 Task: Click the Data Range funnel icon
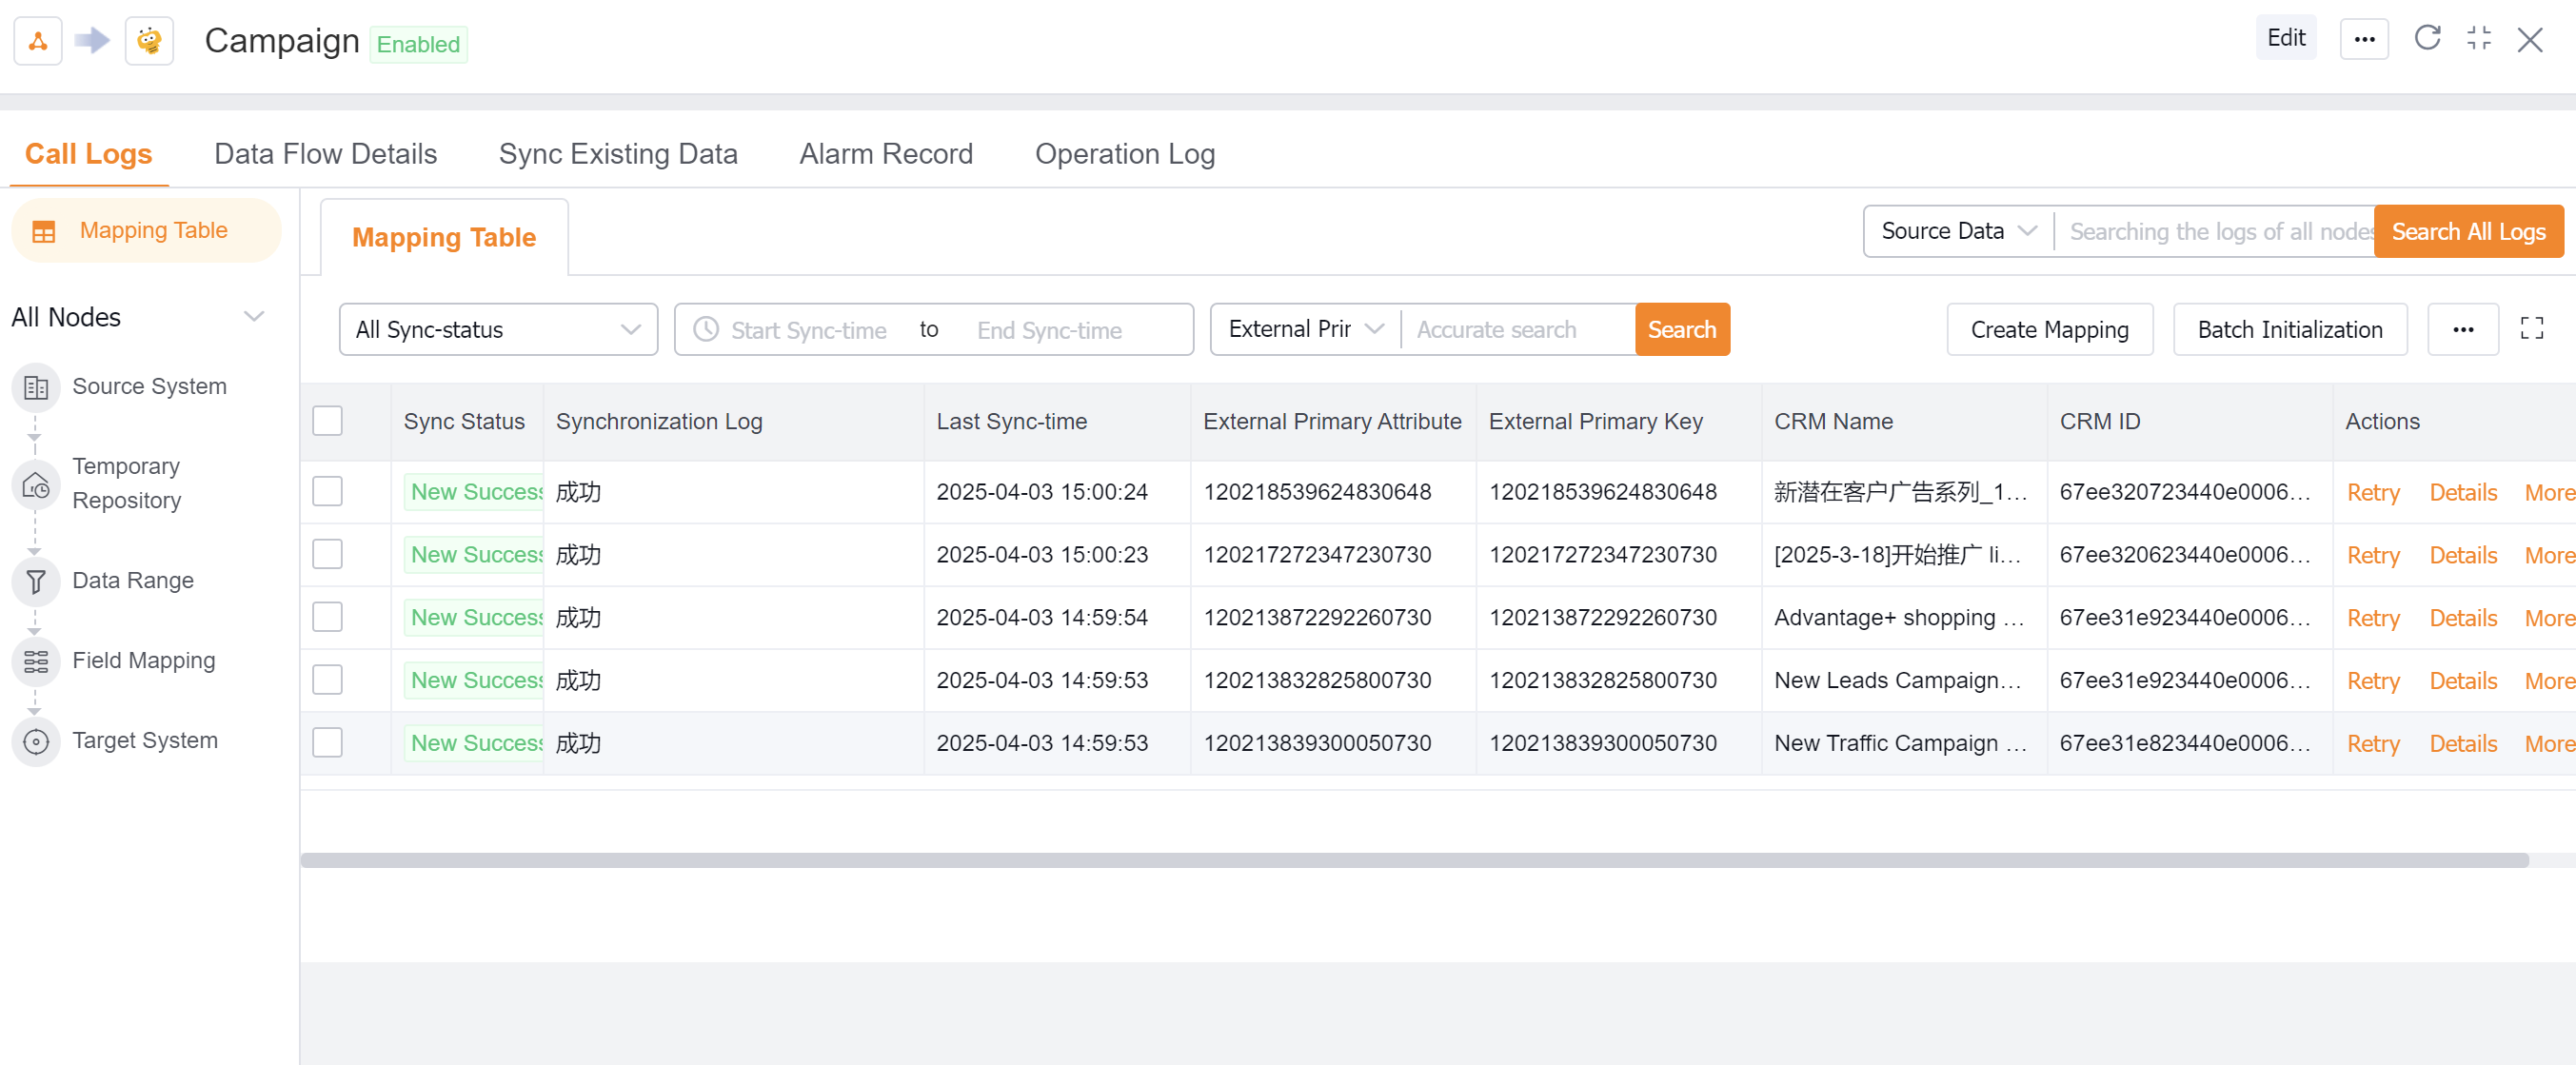click(36, 581)
